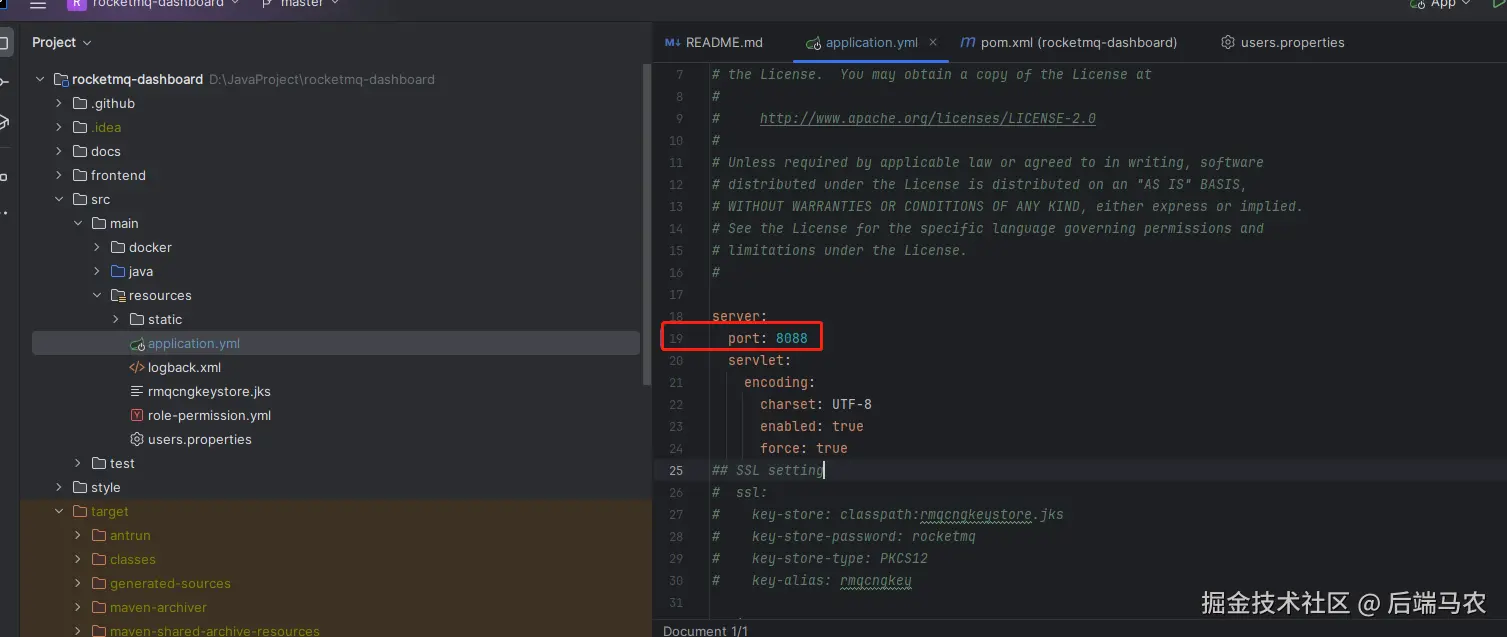Expand the .idea folder
1507x637 pixels.
[x=59, y=128]
